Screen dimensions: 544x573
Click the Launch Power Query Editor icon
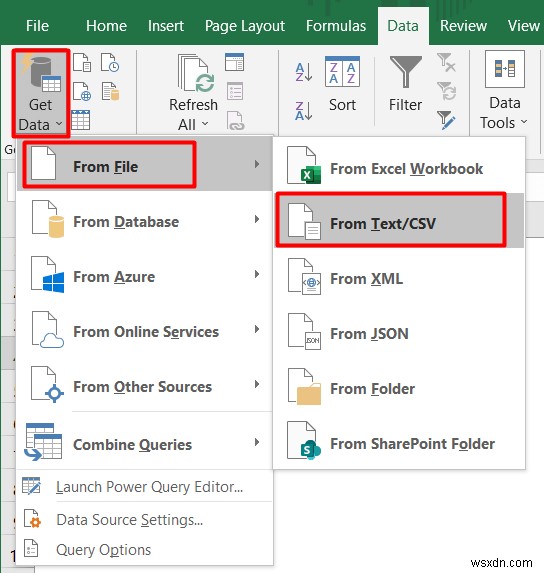coord(31,486)
